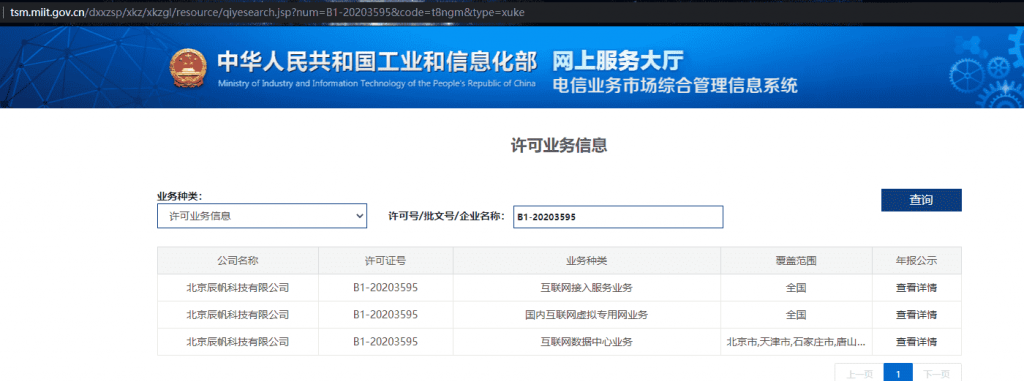The height and width of the screenshot is (381, 1024).
Task: Click the 网上服务大厅 header title
Action: (618, 61)
